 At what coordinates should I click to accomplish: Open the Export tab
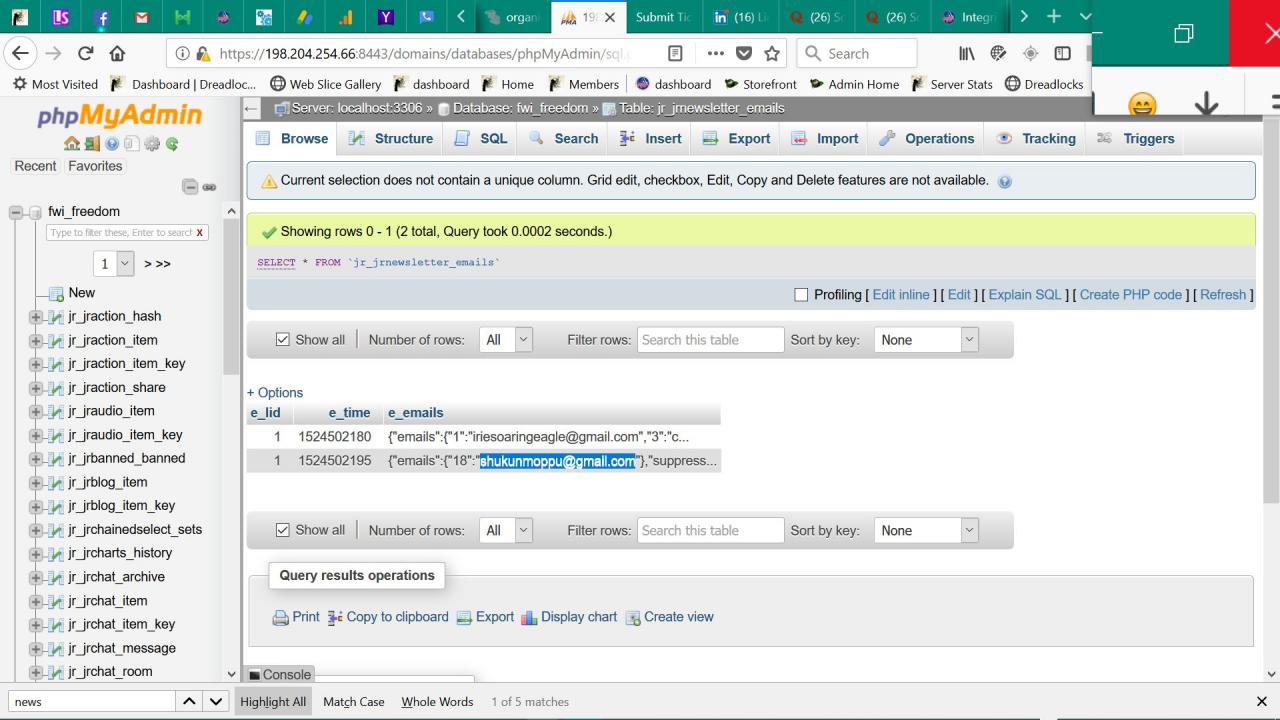point(736,139)
